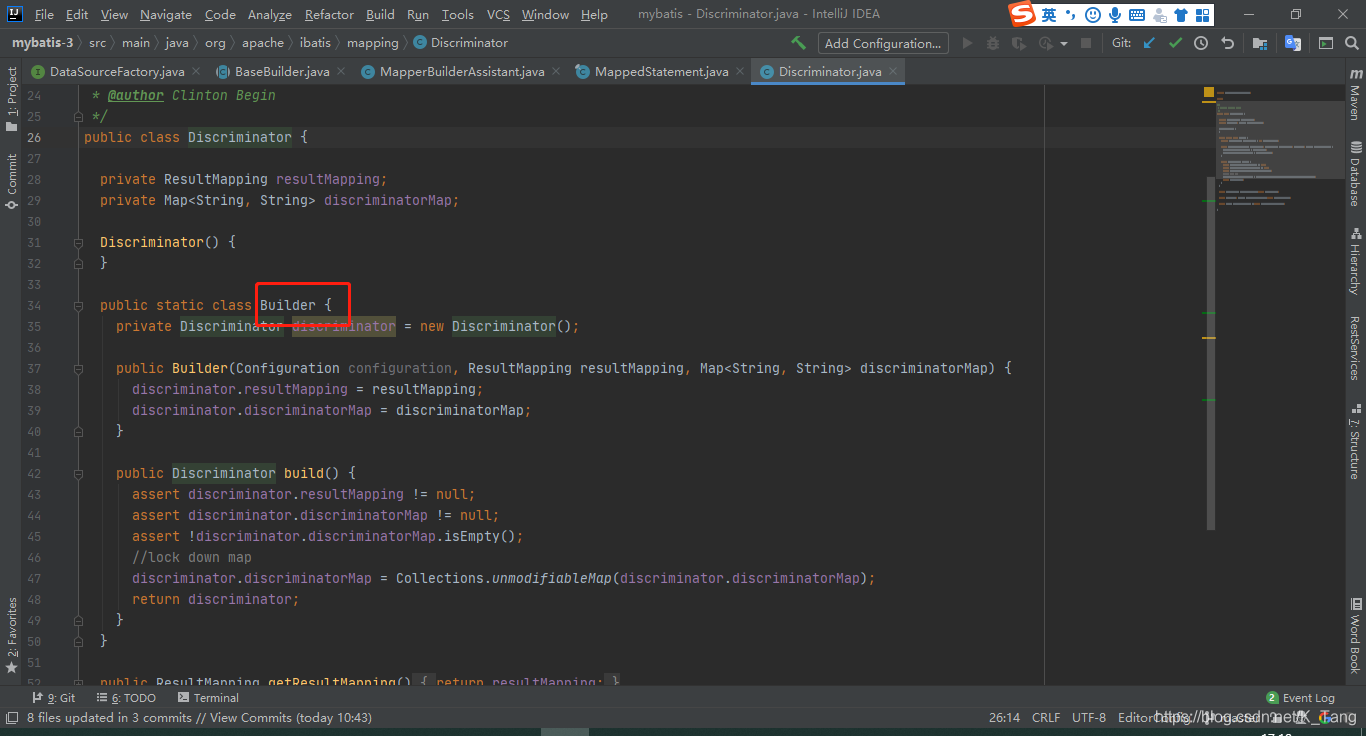Screen dimensions: 1366x736
Task: Open the Hierarchy tool window
Action: point(1356,262)
